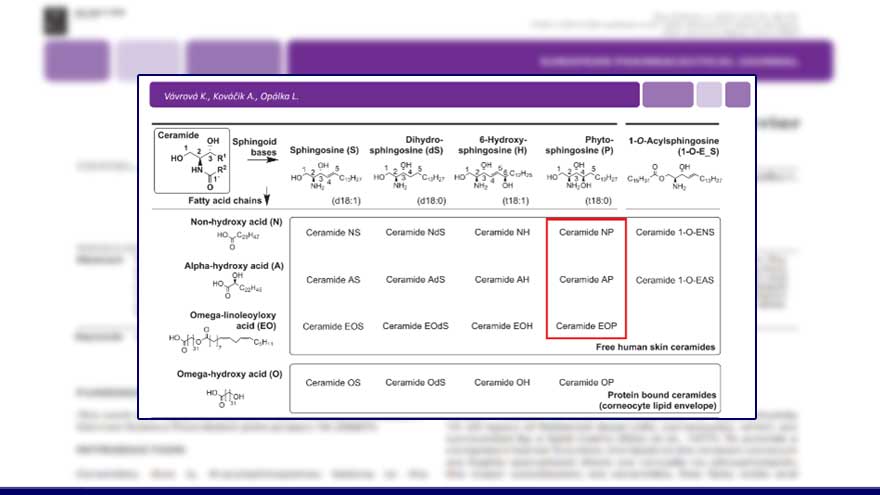Click the lightest purple square in header
Image resolution: width=880 pixels, height=495 pixels.
tap(709, 95)
